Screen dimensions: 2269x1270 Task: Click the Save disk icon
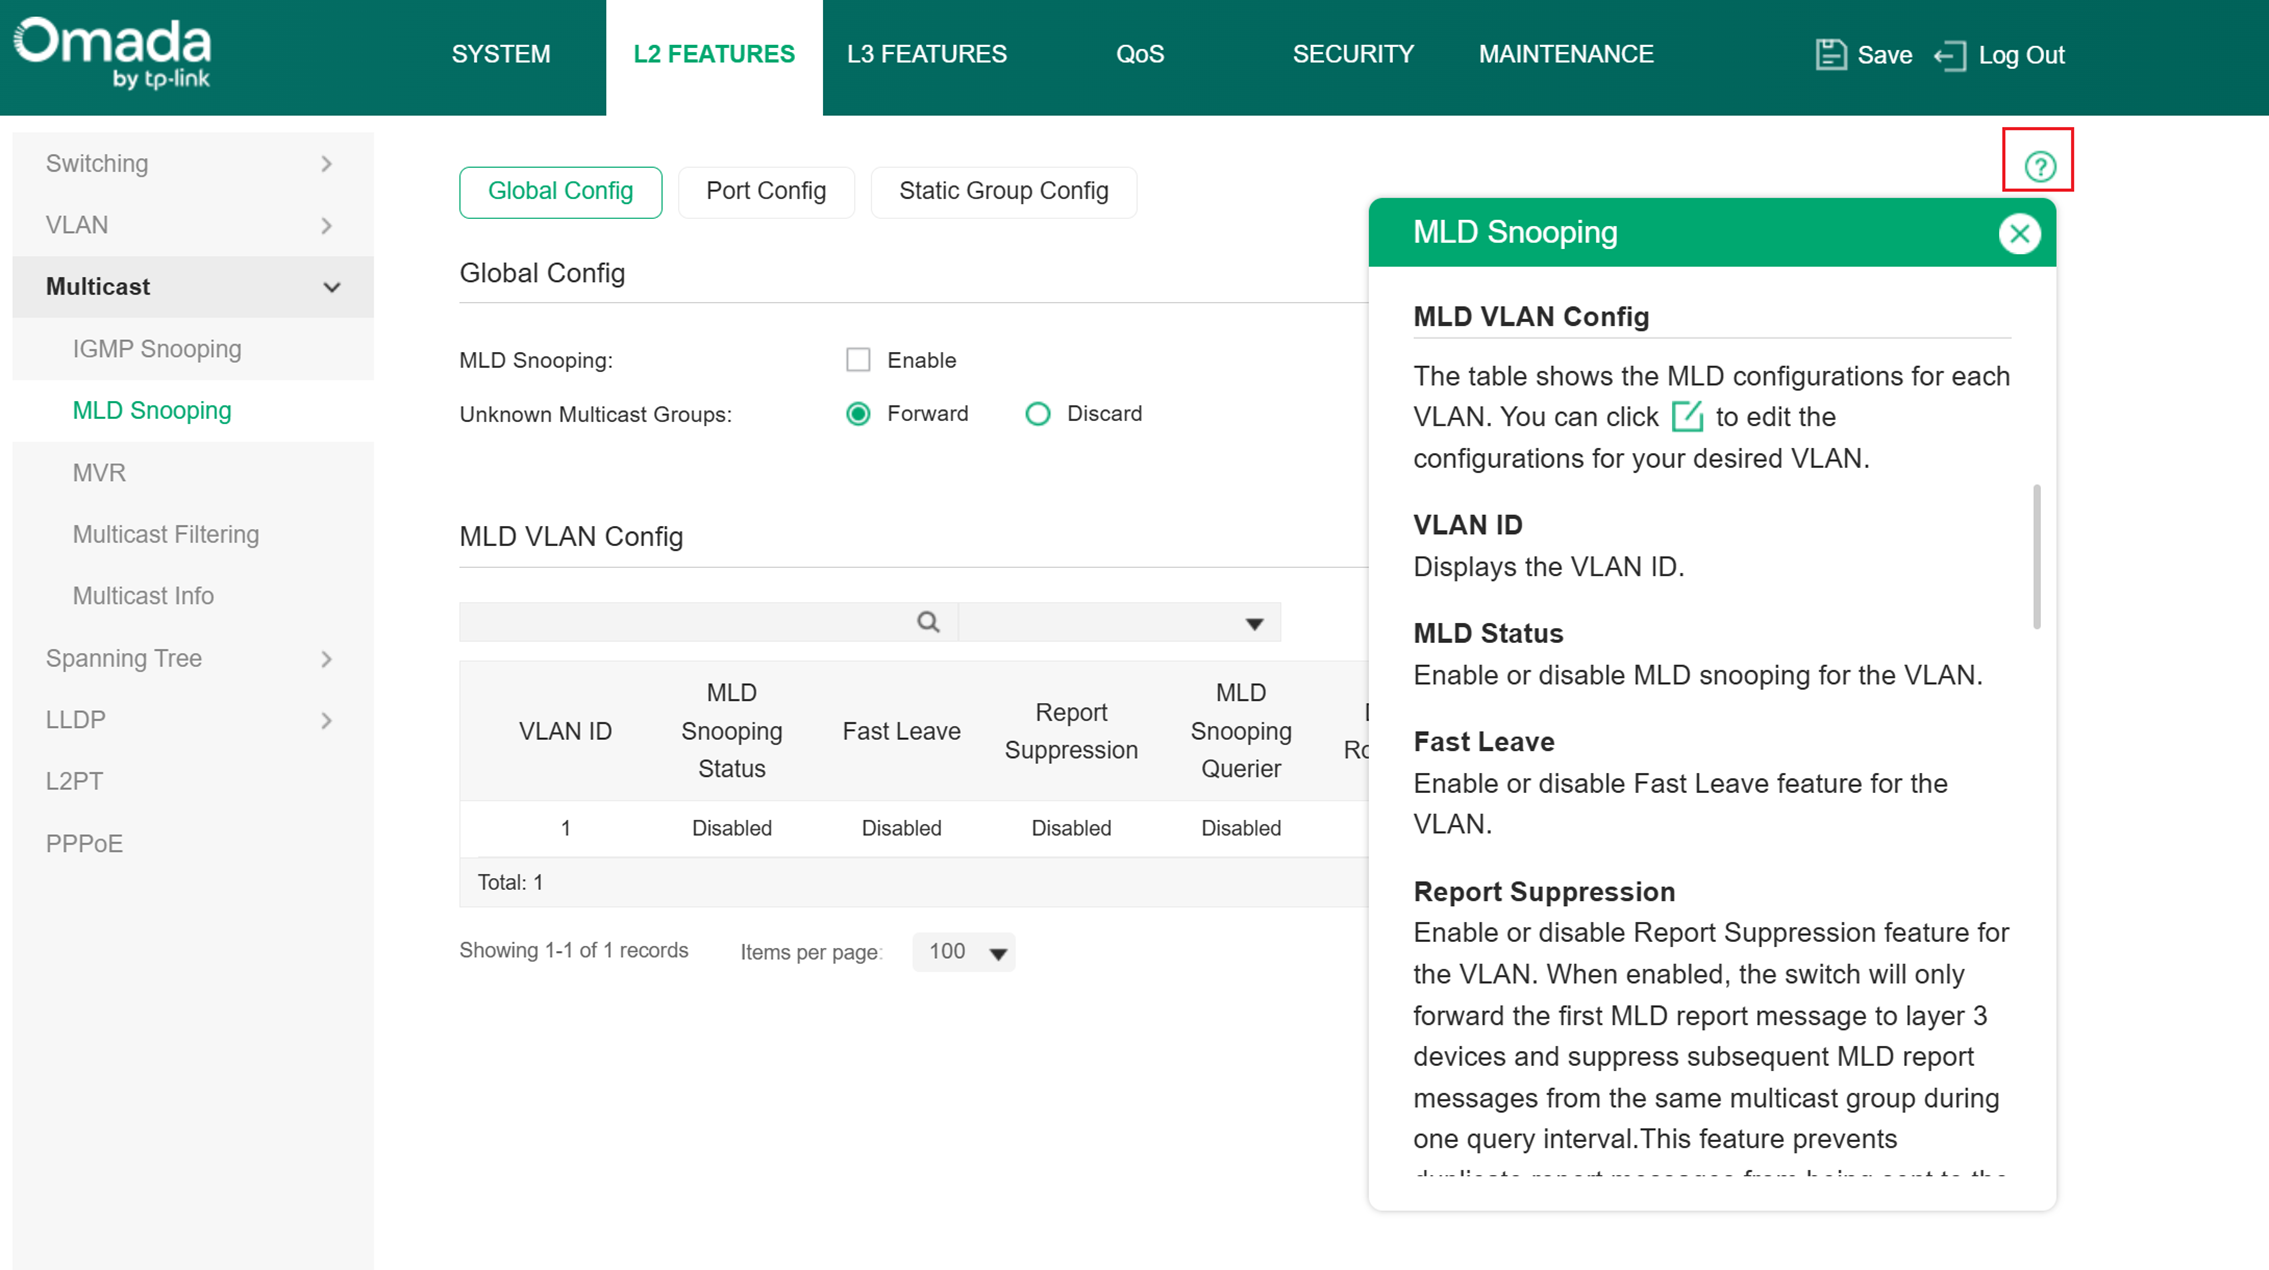tap(1830, 55)
